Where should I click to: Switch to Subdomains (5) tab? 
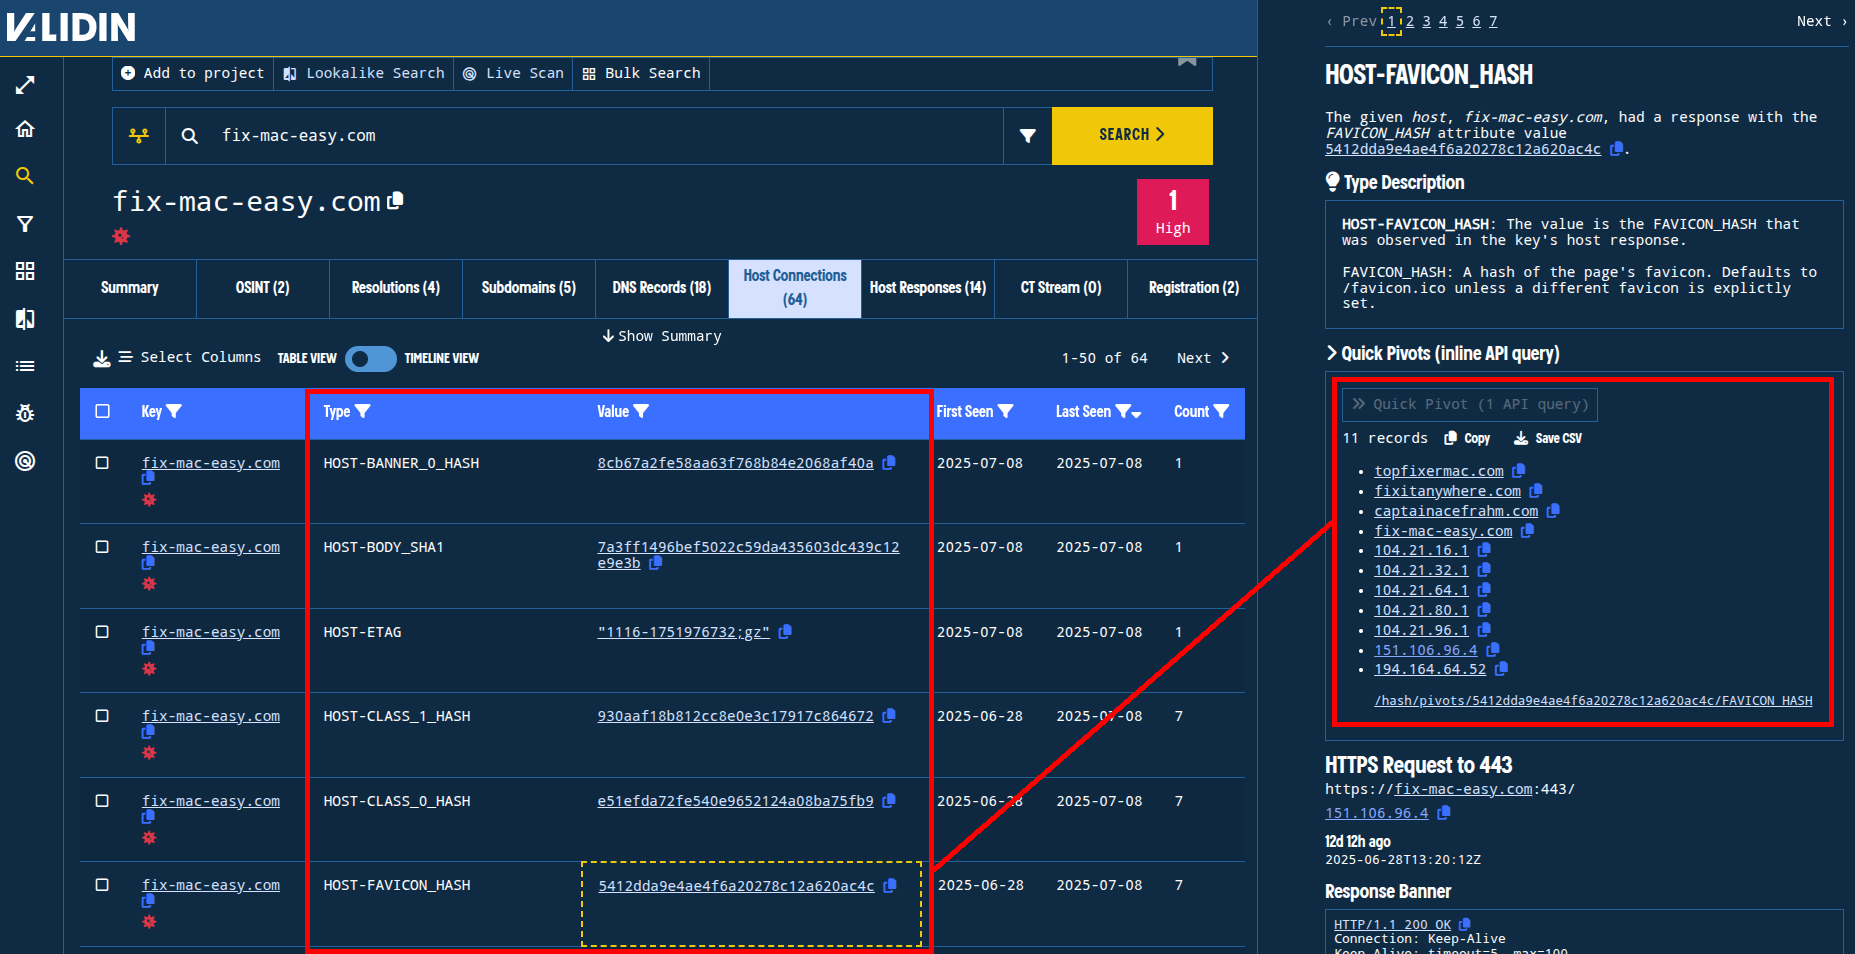(529, 288)
